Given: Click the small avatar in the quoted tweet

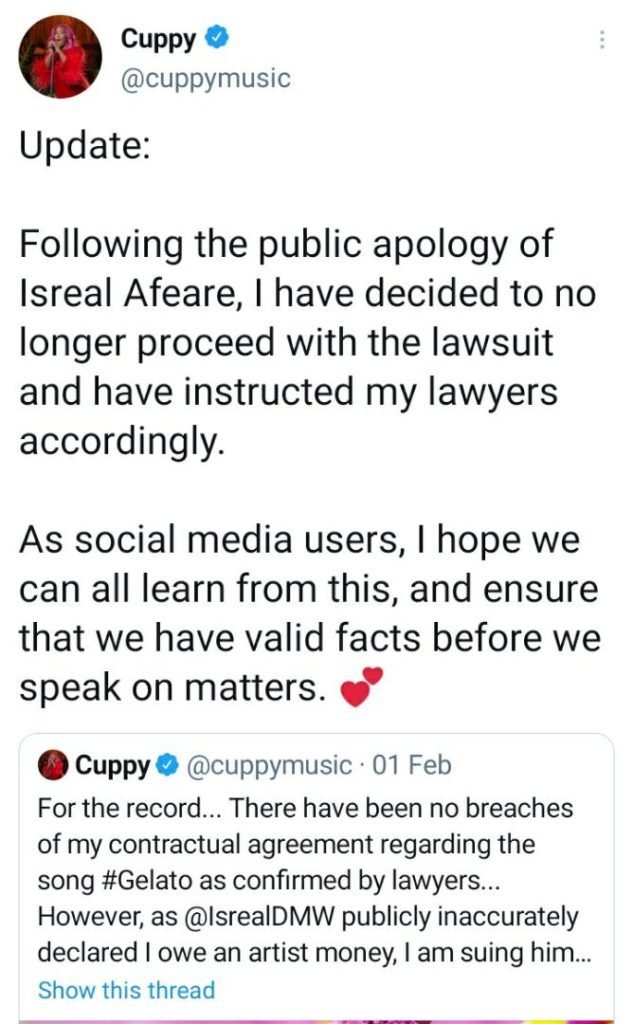Looking at the screenshot, I should click(x=52, y=766).
